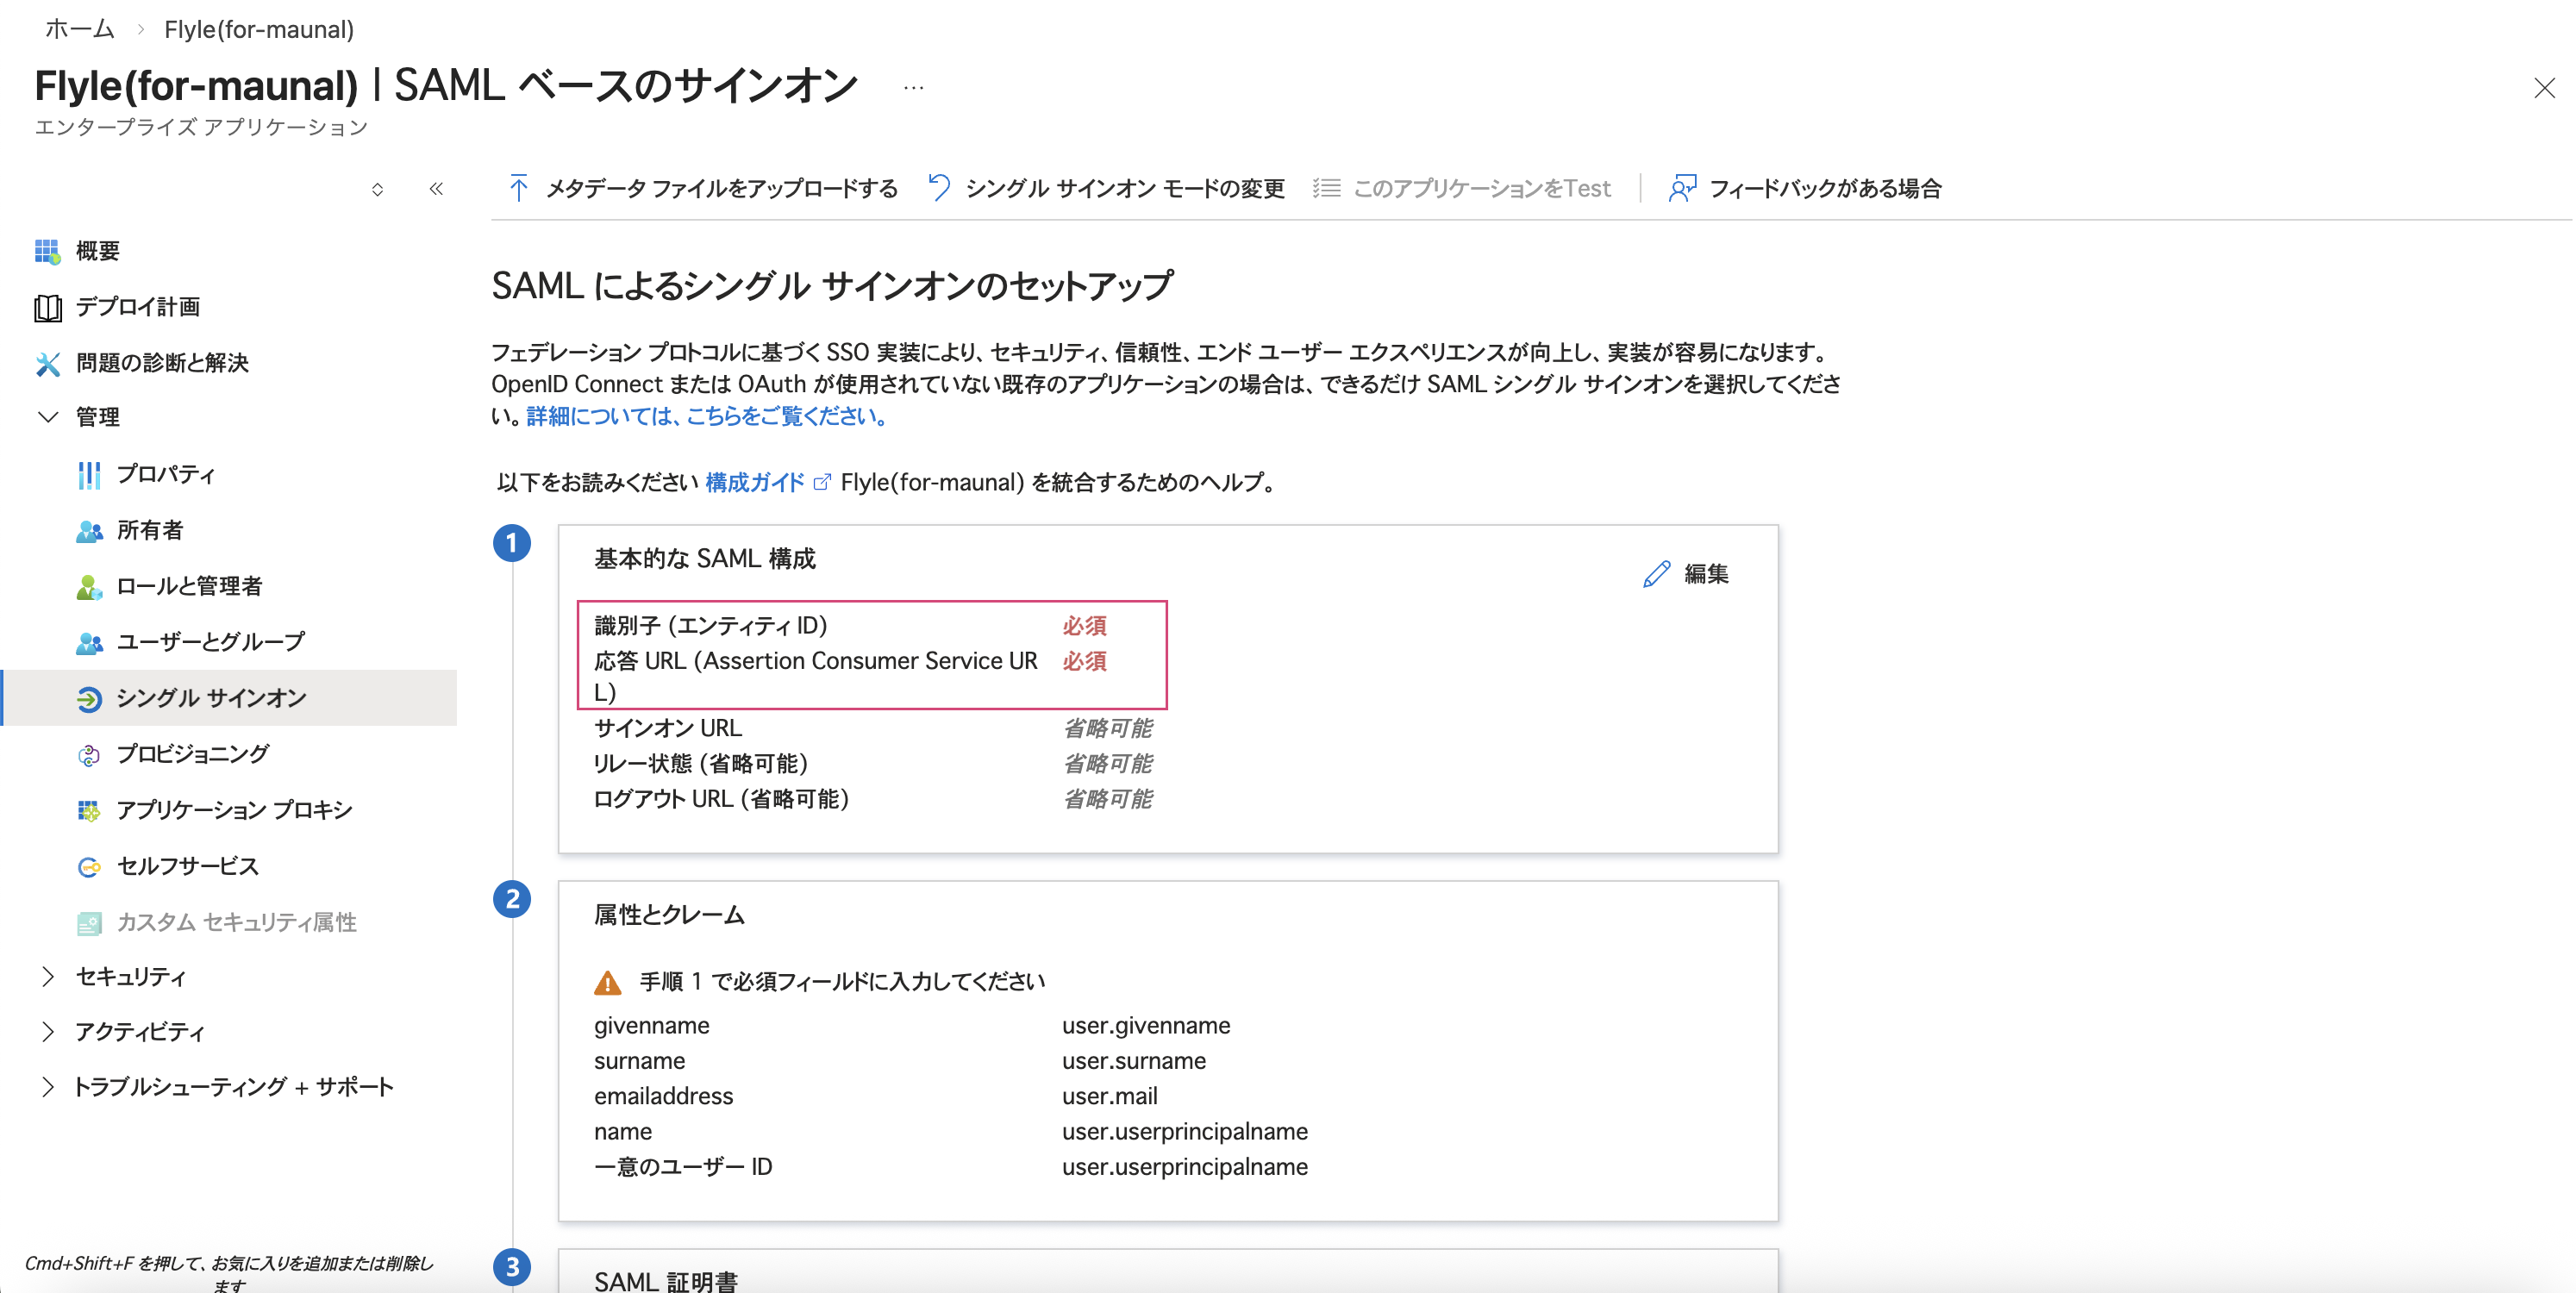Expand トラブルシューティング + サポート section
2576x1293 pixels.
pos(47,1086)
